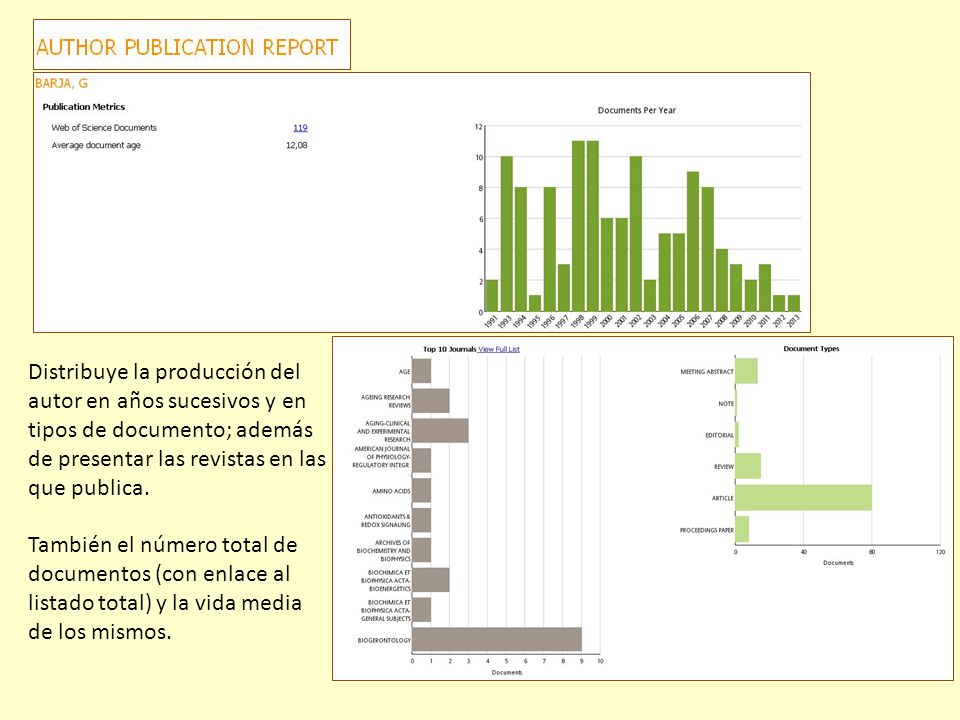Click the MEETING ABSTRACT document type bar
Image resolution: width=960 pixels, height=720 pixels.
coord(746,371)
